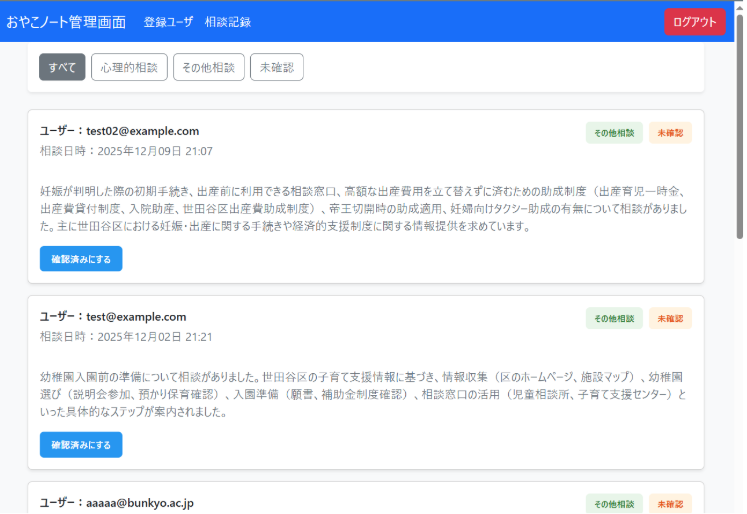Filter records by 心理的相談
The height and width of the screenshot is (514, 747).
[129, 67]
